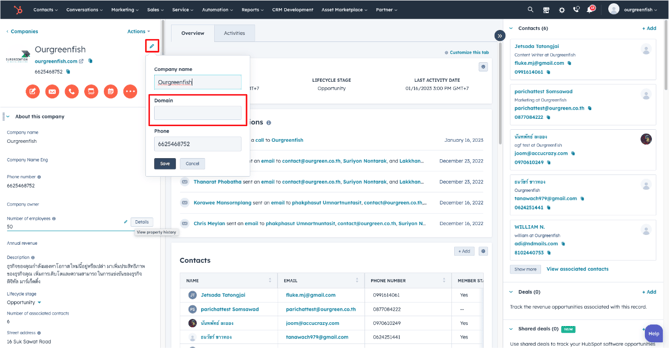This screenshot has width=670, height=362.
Task: Click + Add button above Contacts table
Action: tap(464, 251)
